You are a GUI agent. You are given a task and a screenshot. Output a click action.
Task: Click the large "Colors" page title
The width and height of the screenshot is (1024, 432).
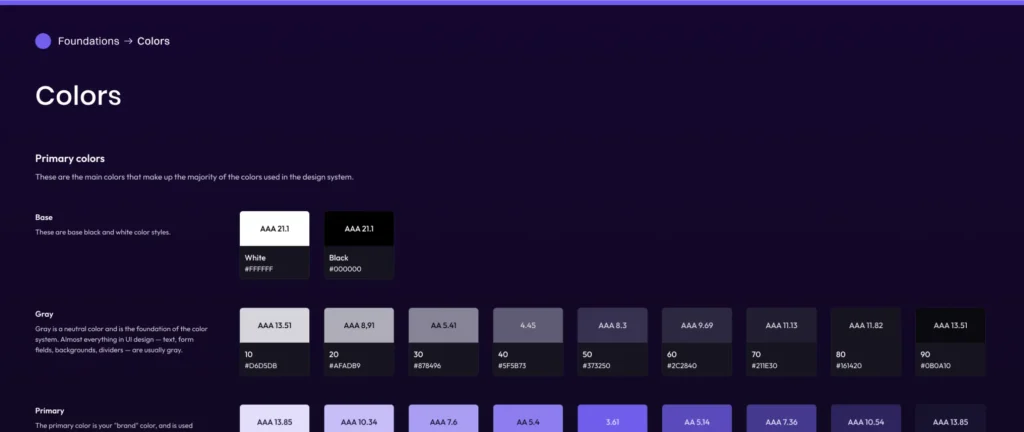coord(78,96)
